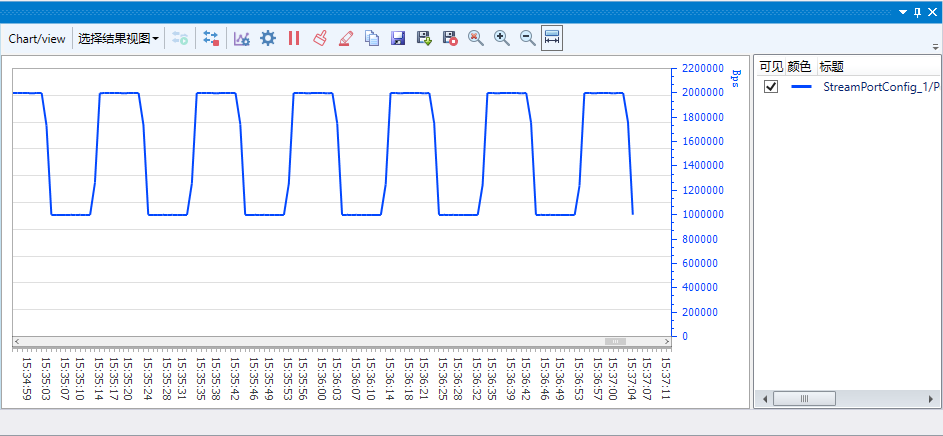
Task: Reset zoom with the red magnifier icon
Action: [475, 38]
